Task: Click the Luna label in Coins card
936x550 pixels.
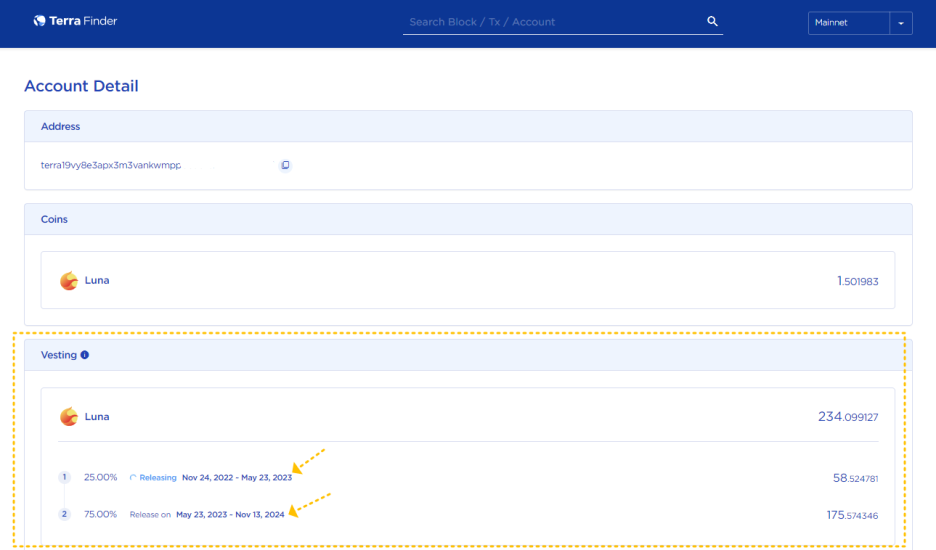Action: pyautogui.click(x=97, y=280)
